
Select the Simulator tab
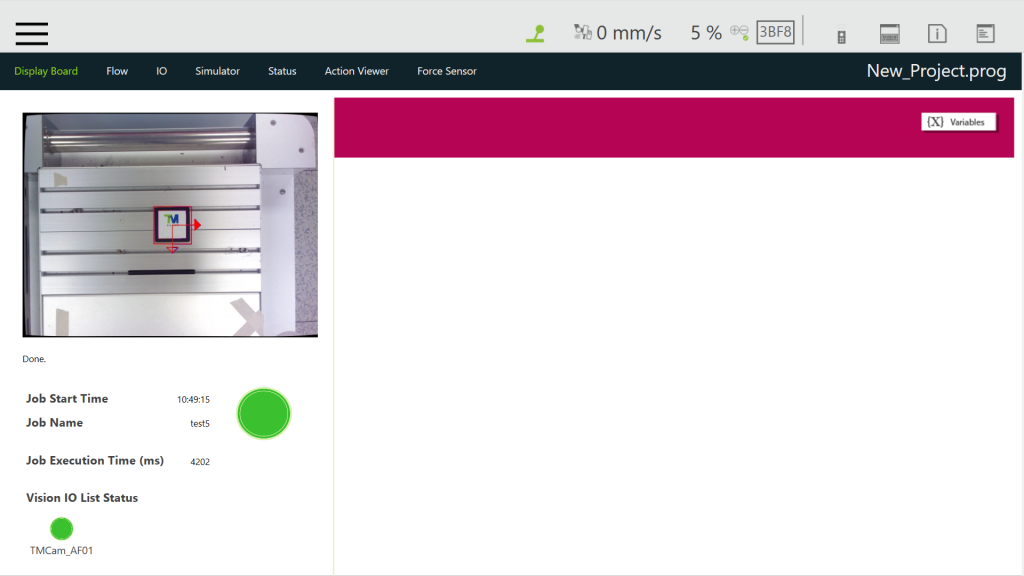coord(217,71)
